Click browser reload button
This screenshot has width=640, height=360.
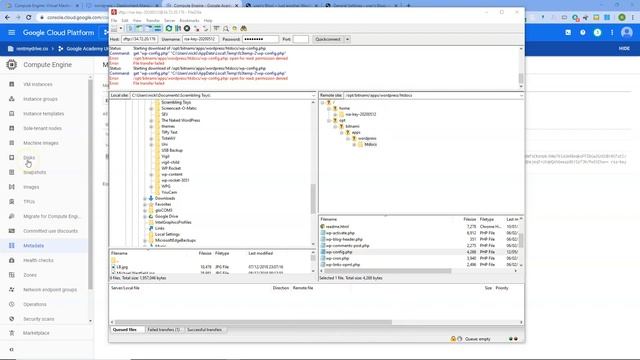click(x=29, y=17)
